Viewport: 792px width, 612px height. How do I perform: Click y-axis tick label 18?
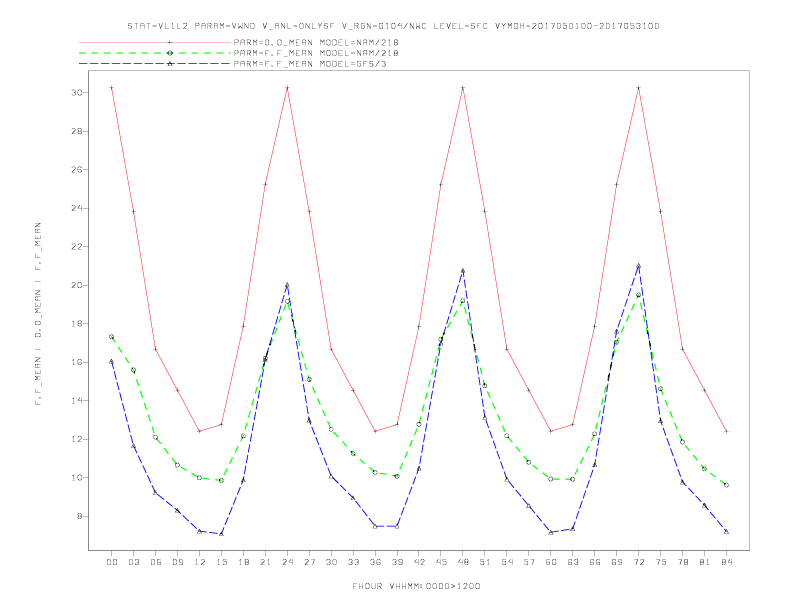pyautogui.click(x=77, y=324)
